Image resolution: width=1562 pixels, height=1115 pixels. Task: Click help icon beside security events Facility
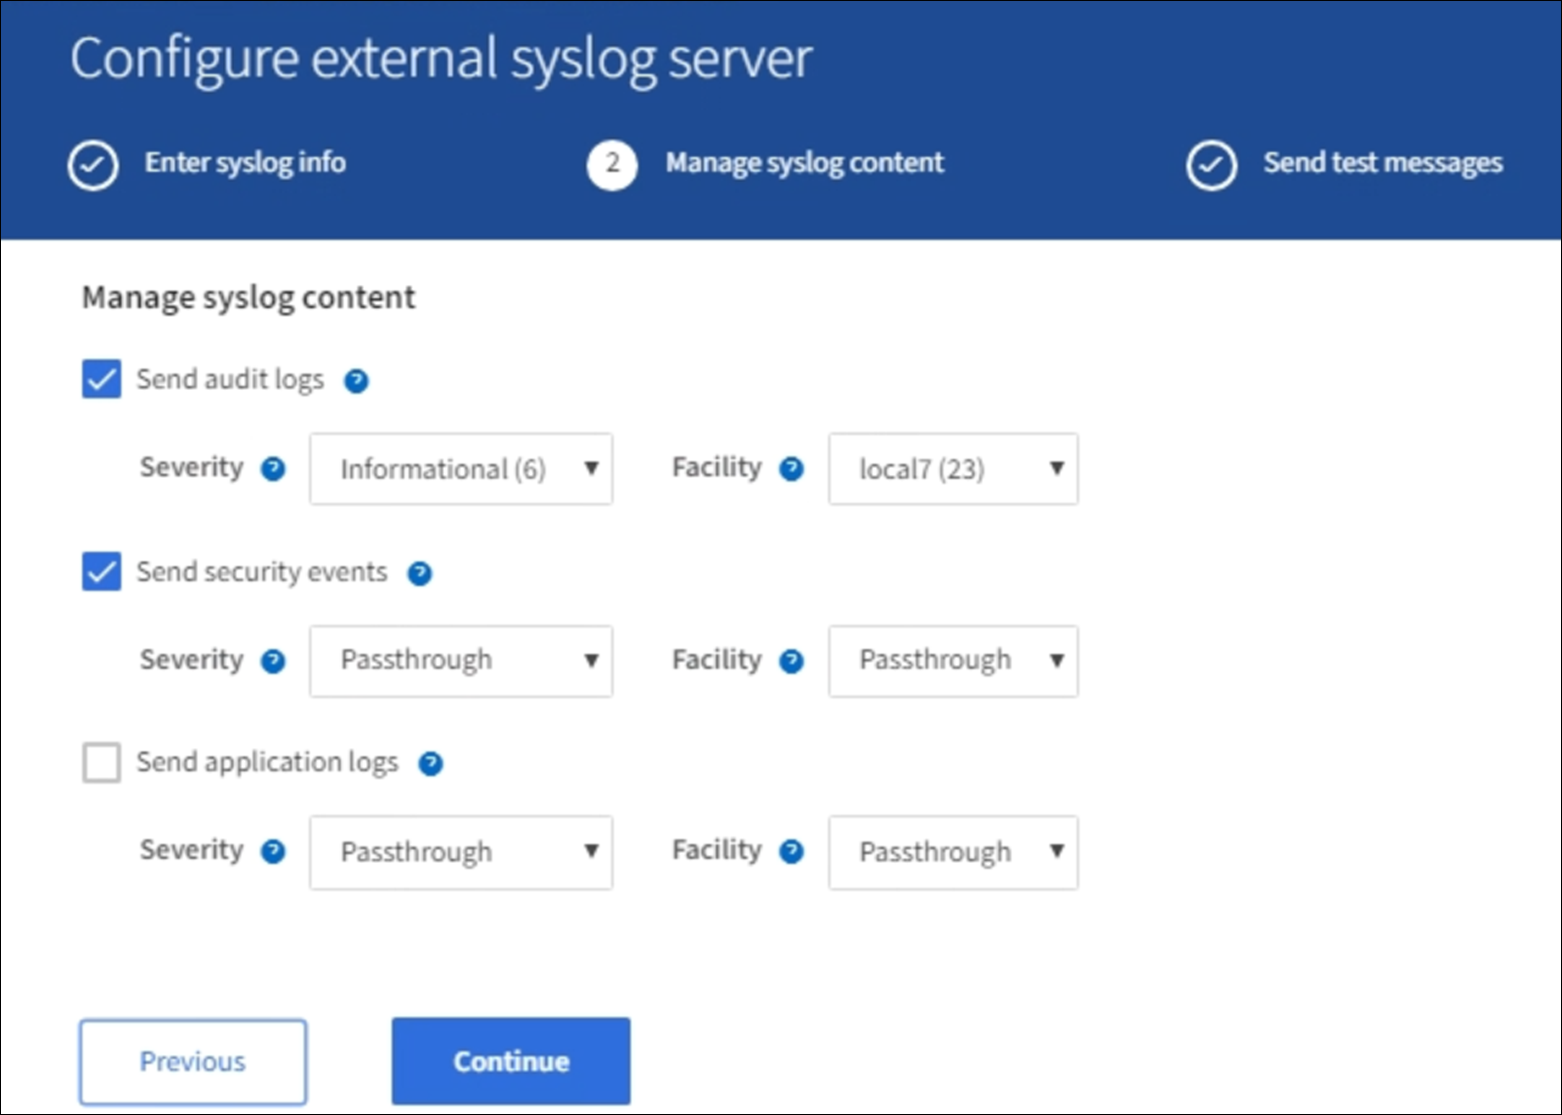(x=791, y=661)
